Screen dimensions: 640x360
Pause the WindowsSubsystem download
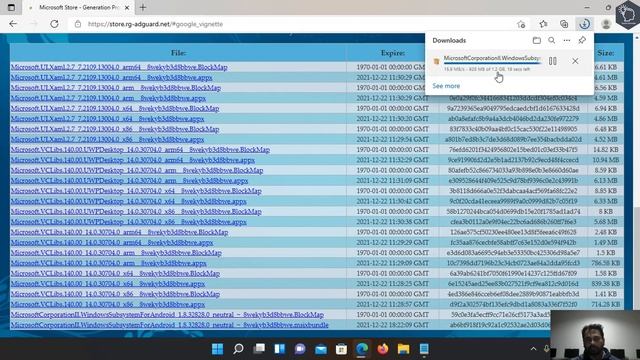553,61
